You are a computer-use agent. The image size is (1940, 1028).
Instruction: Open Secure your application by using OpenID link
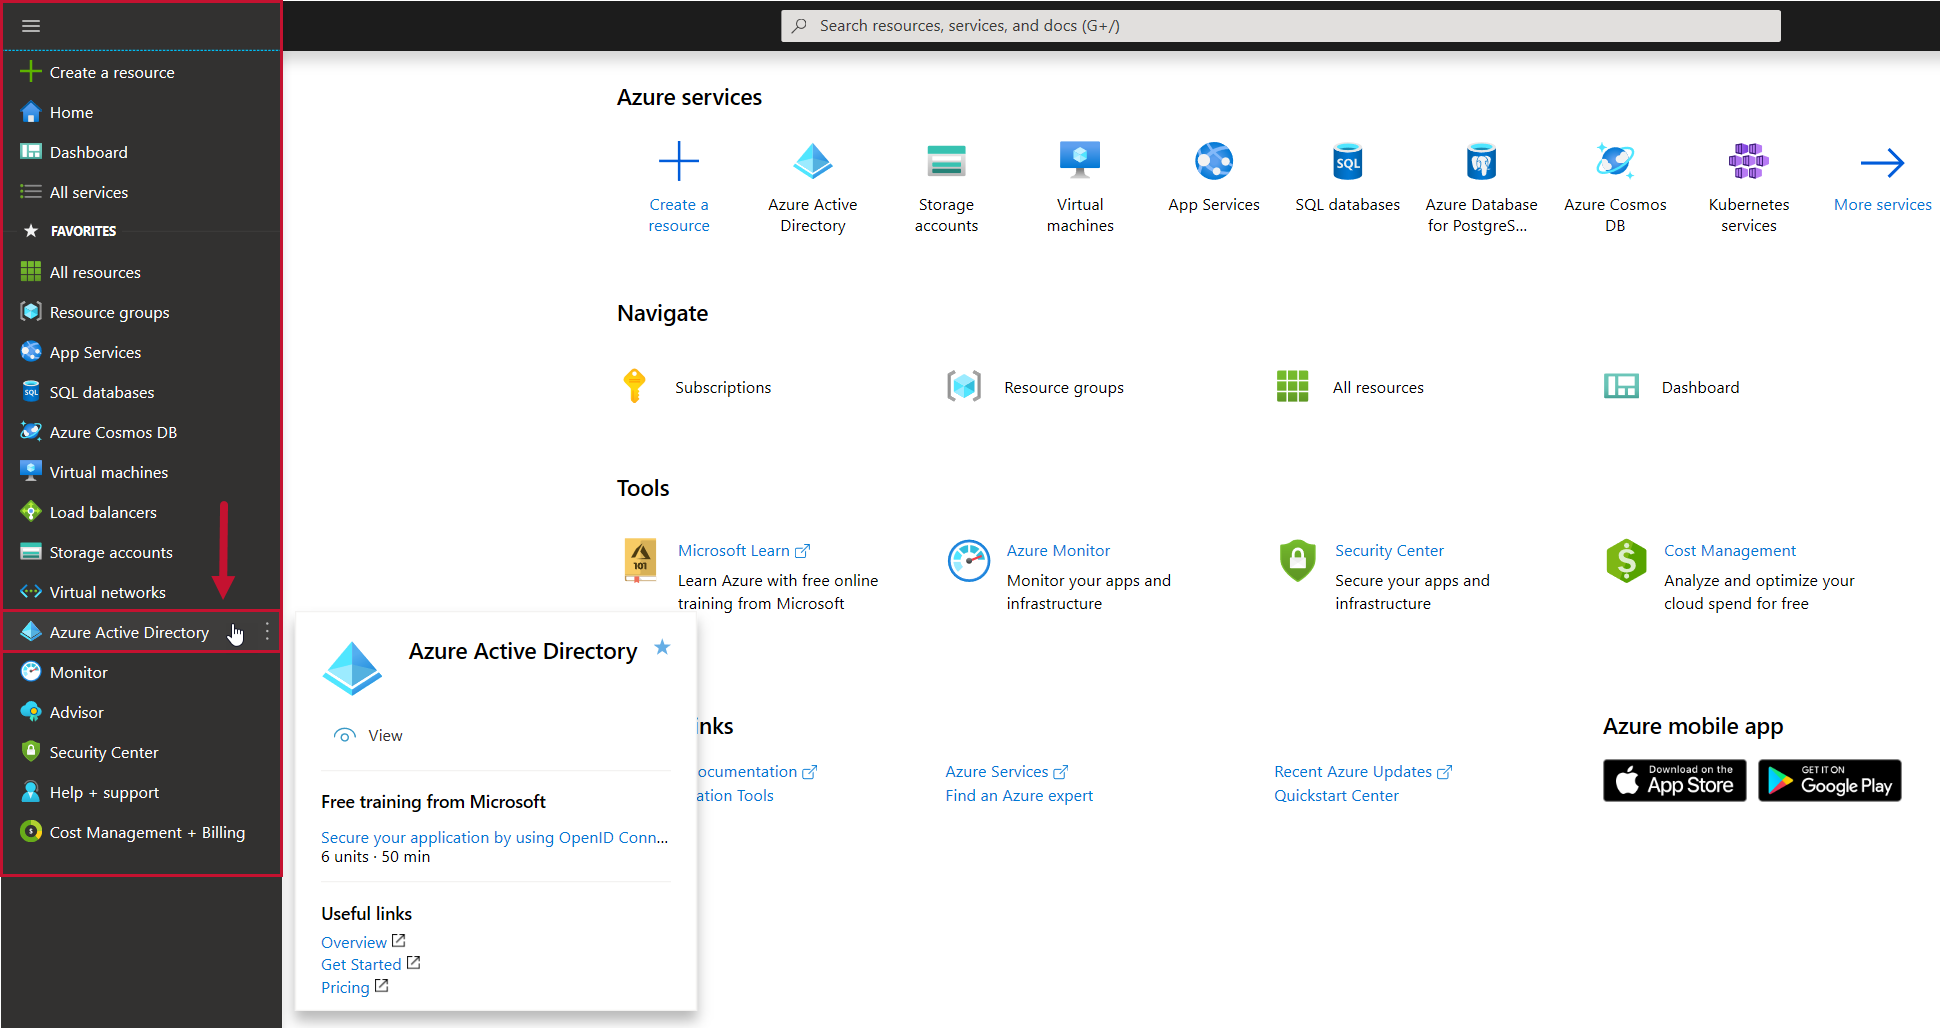[494, 838]
